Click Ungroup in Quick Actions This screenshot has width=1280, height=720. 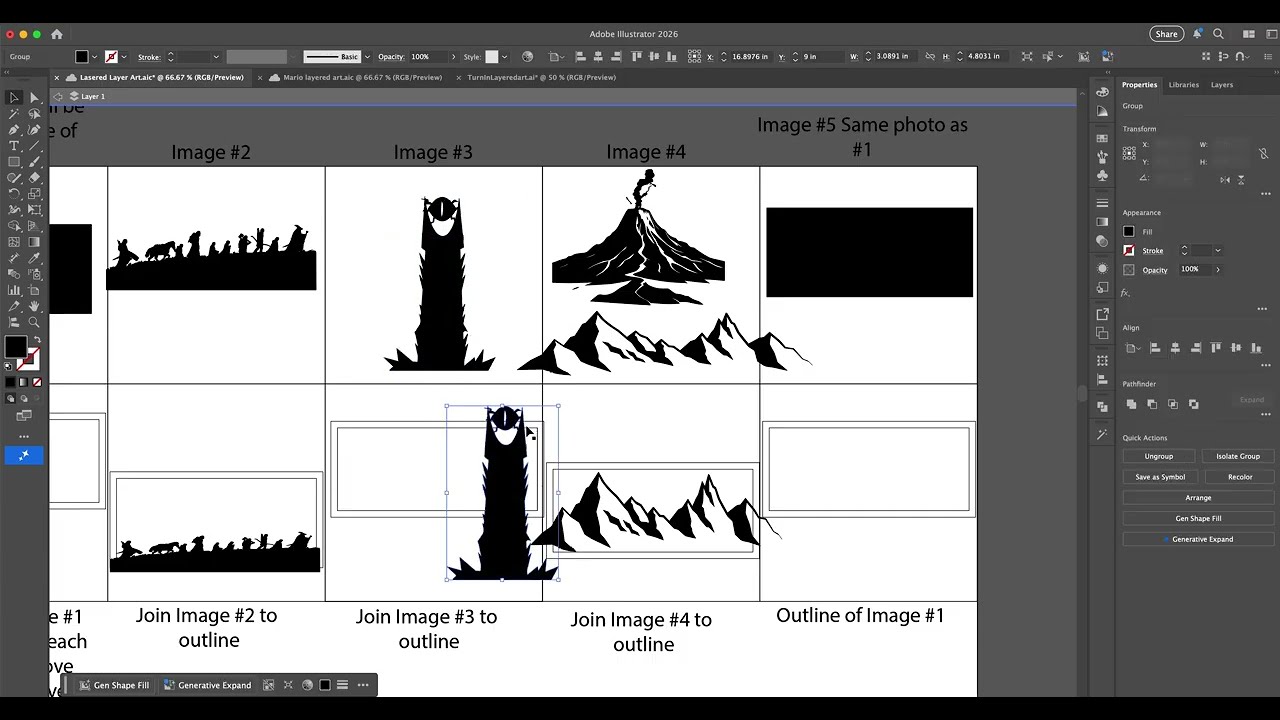click(x=1158, y=456)
